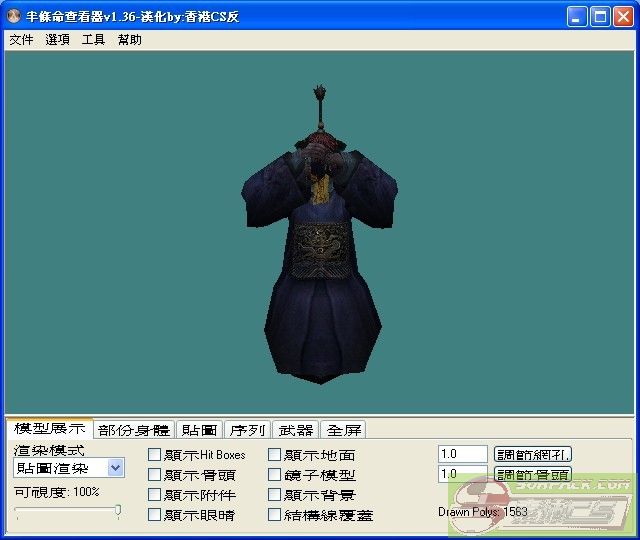Open the 文件 (File) menu
Image resolution: width=640 pixels, height=540 pixels.
point(21,40)
